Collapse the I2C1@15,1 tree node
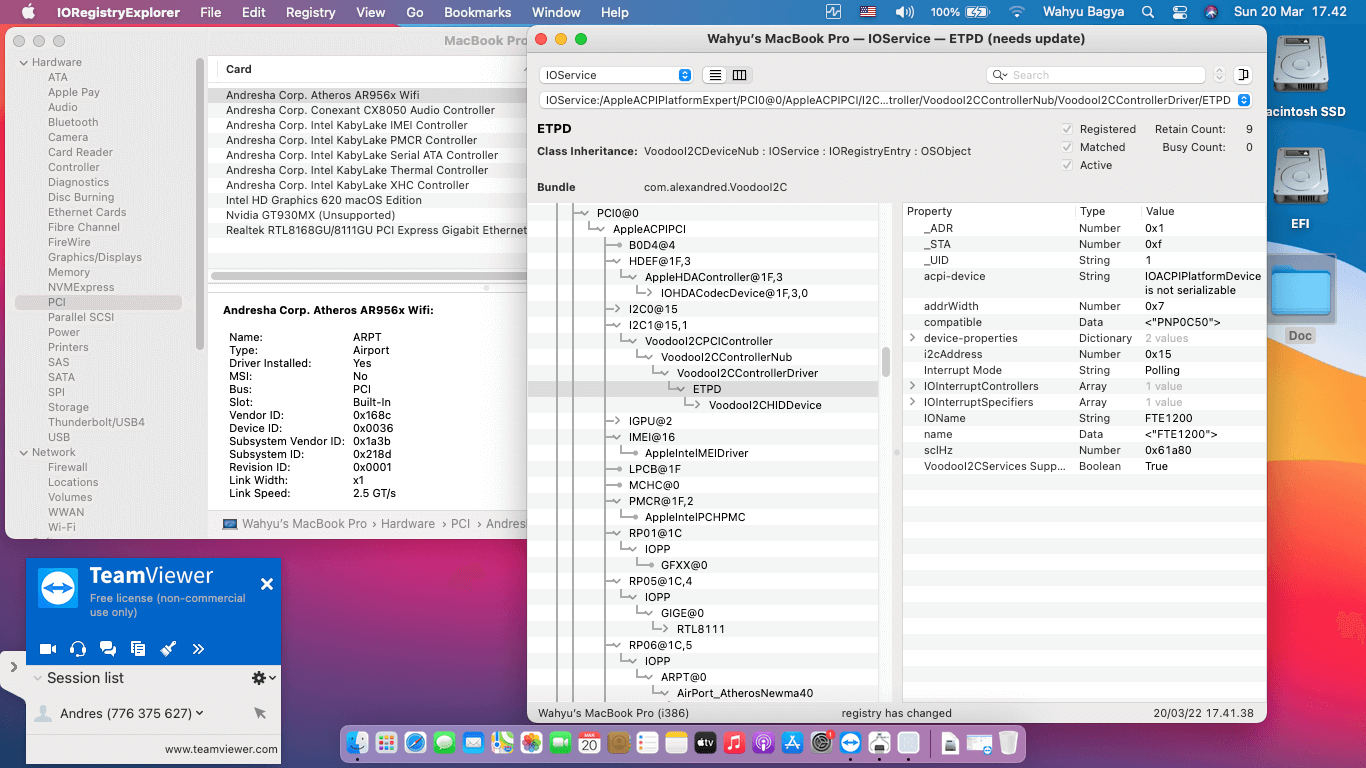 (x=617, y=325)
